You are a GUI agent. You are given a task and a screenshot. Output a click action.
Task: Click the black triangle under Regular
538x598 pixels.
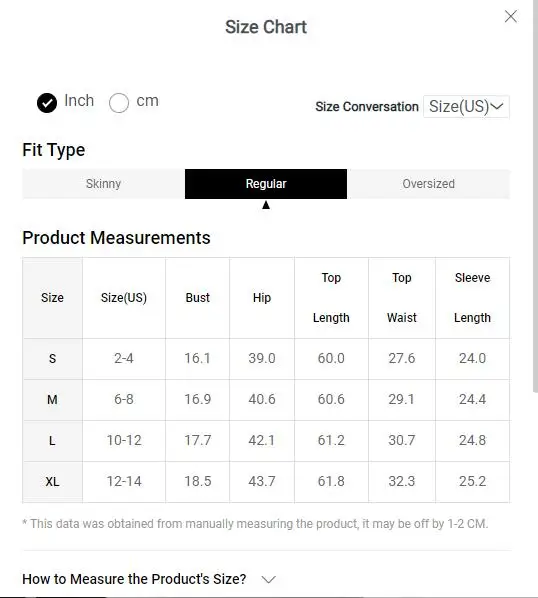click(266, 205)
